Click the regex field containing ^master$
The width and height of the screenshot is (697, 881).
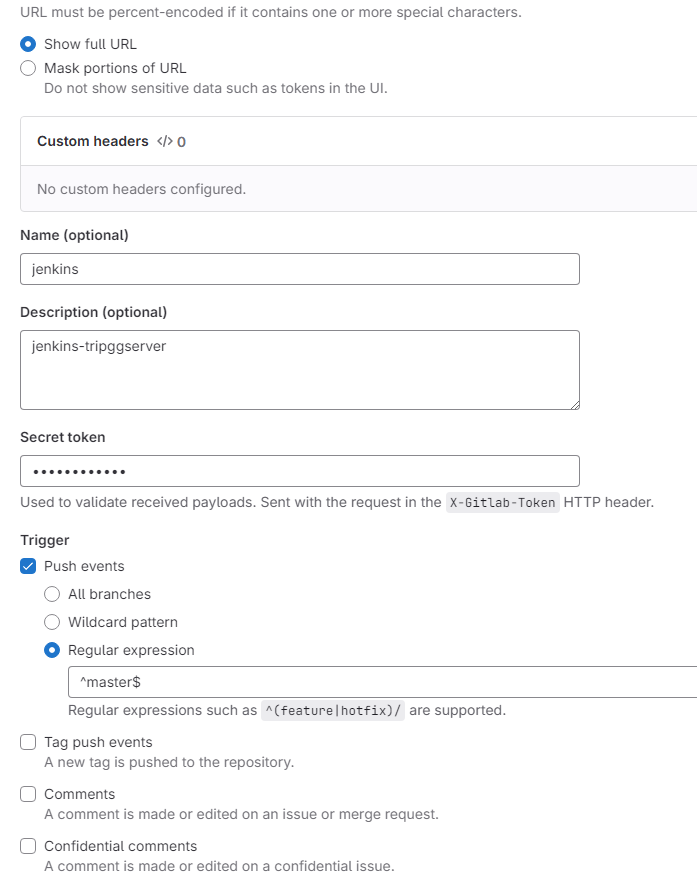[x=382, y=682]
